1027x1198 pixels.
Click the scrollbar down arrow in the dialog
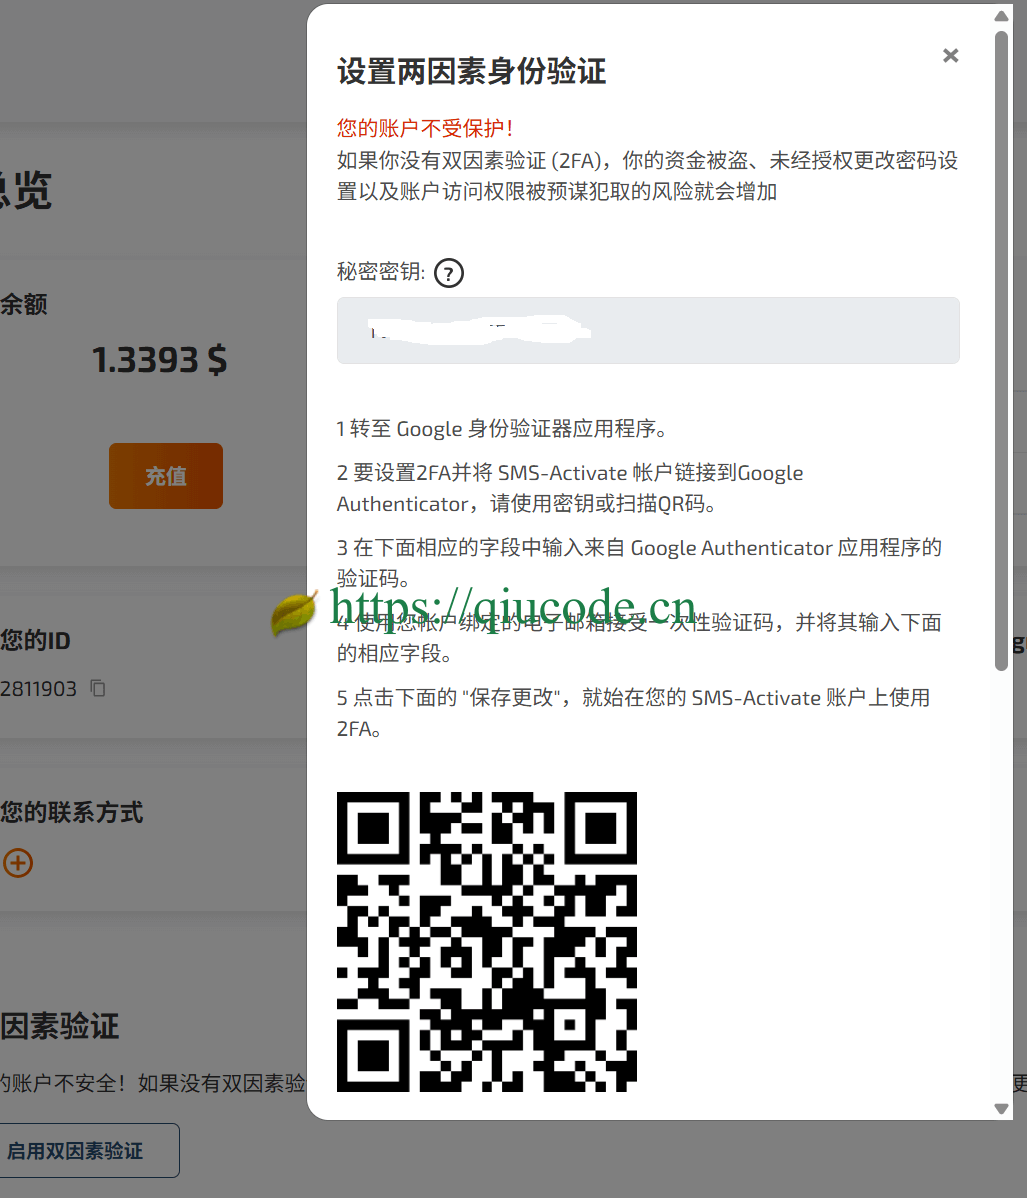tap(1001, 1108)
